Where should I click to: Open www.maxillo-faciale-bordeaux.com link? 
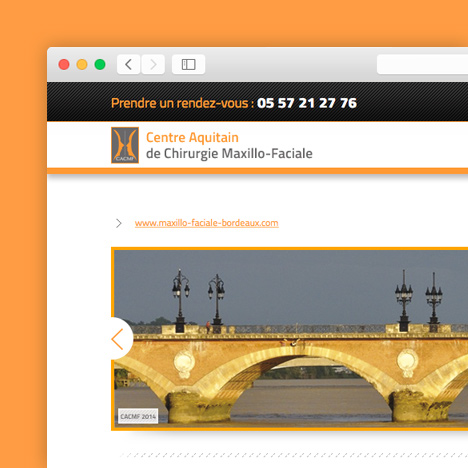(x=207, y=223)
